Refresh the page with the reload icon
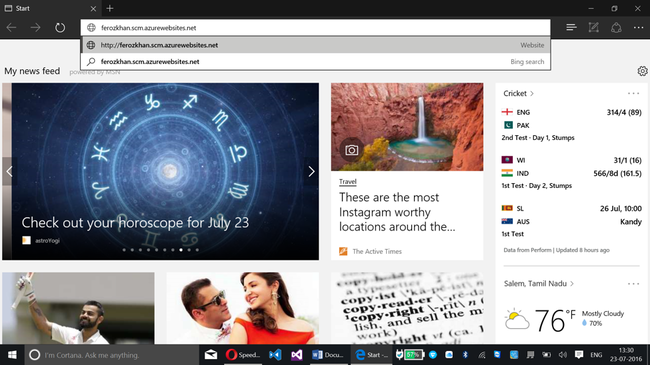 coord(60,28)
